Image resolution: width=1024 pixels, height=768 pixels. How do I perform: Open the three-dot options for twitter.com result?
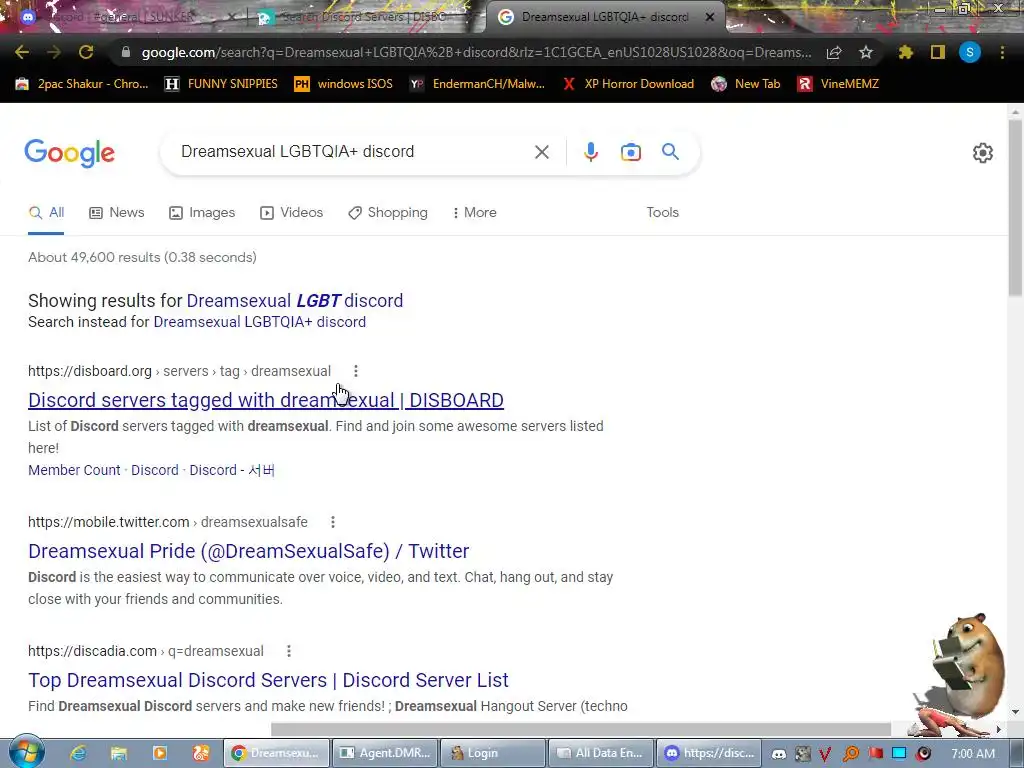332,522
